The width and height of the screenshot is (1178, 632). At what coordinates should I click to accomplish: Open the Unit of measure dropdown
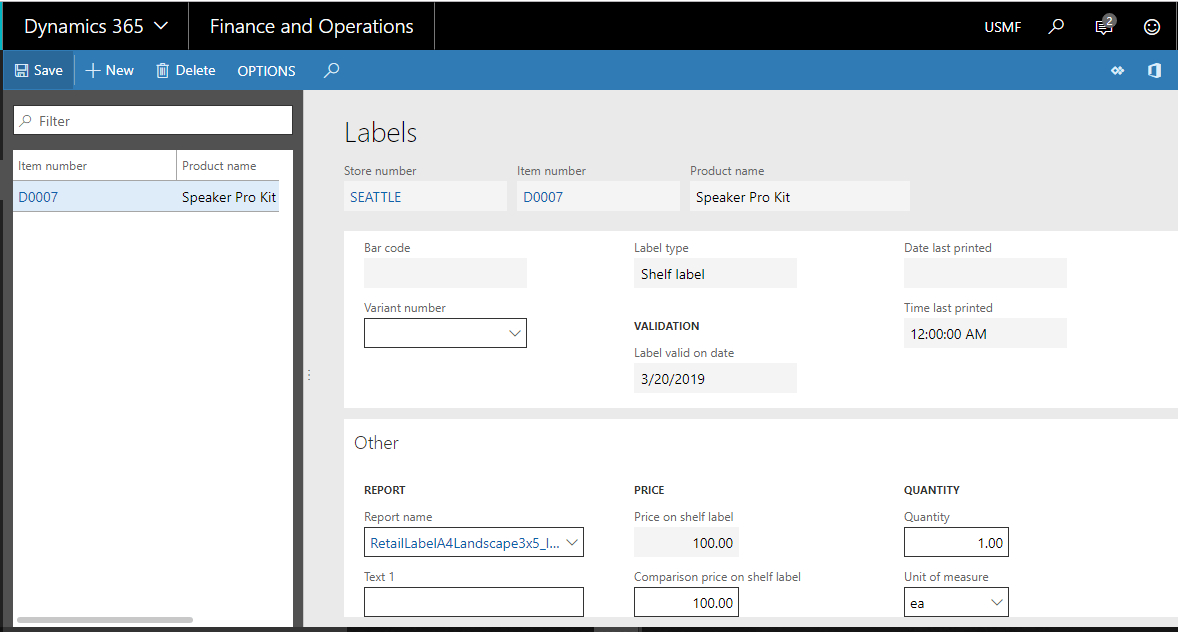pyautogui.click(x=996, y=602)
